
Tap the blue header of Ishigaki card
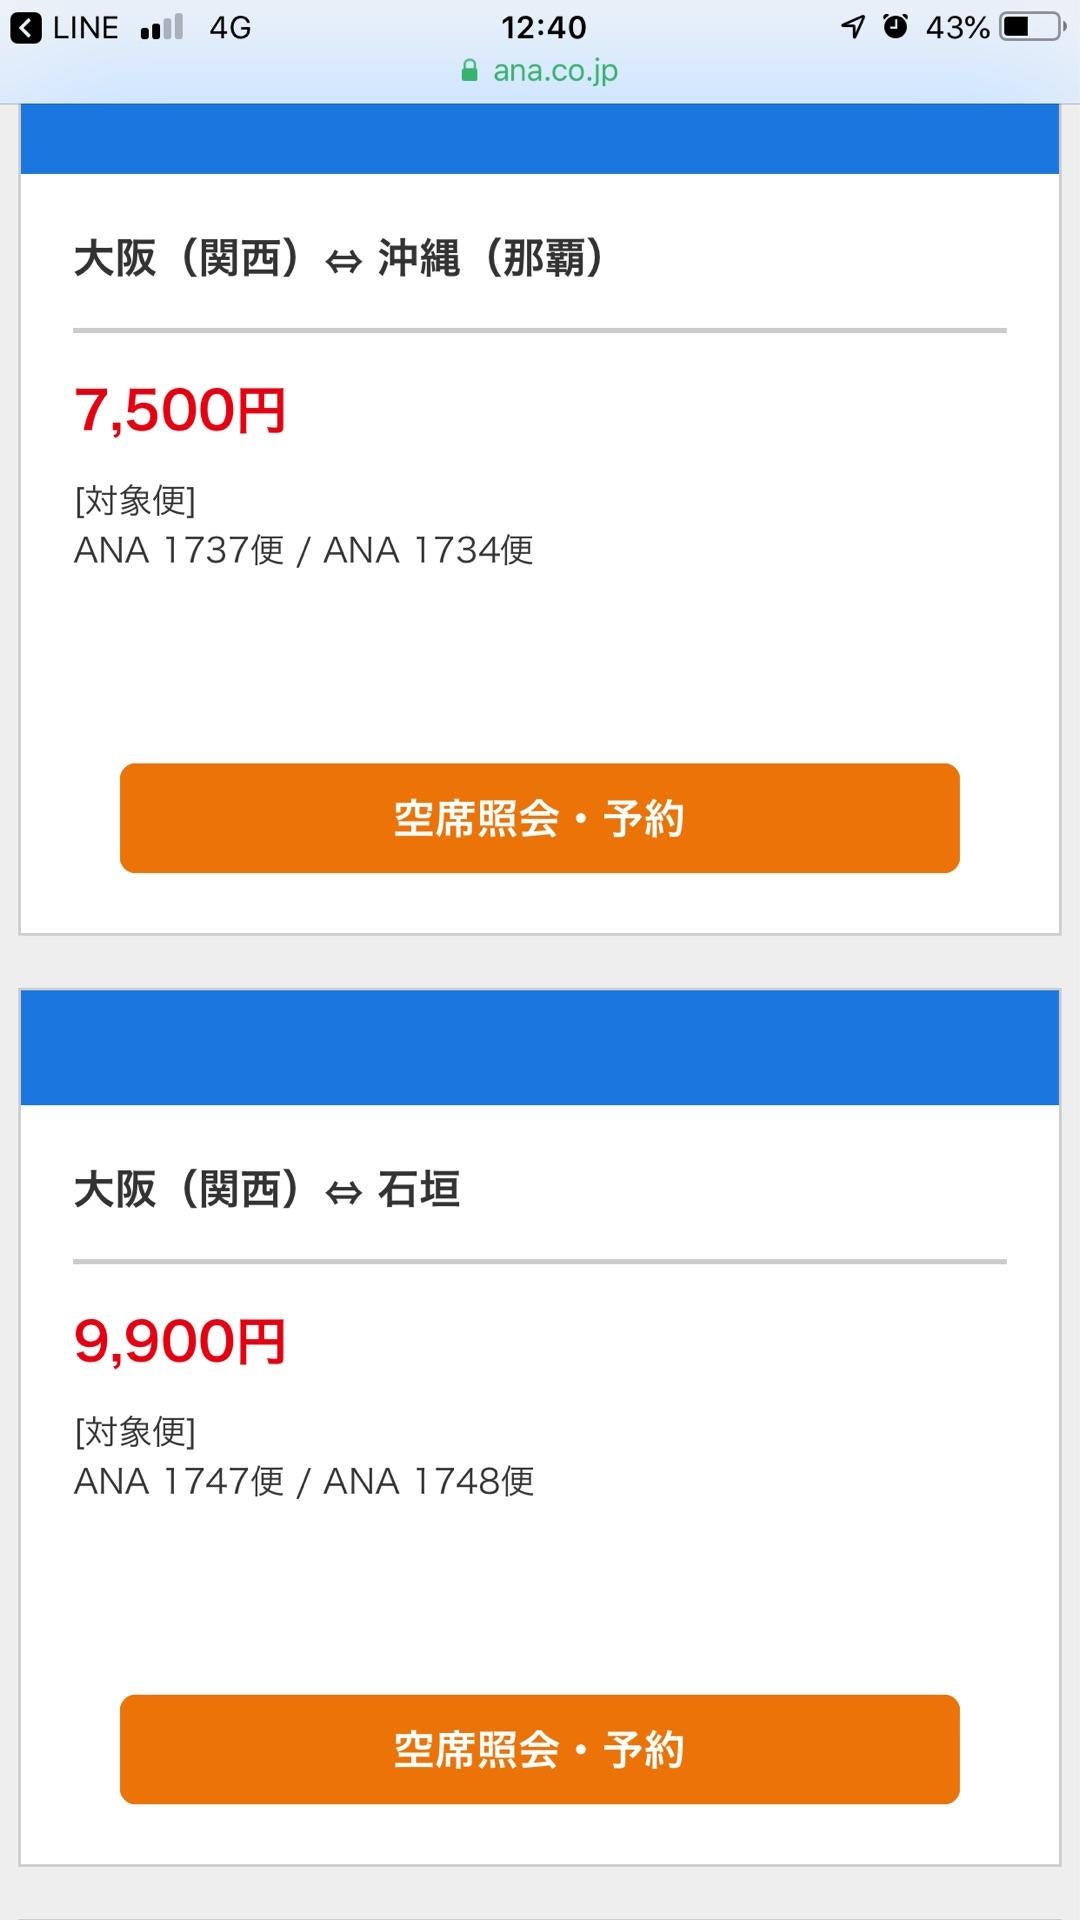[x=540, y=1047]
